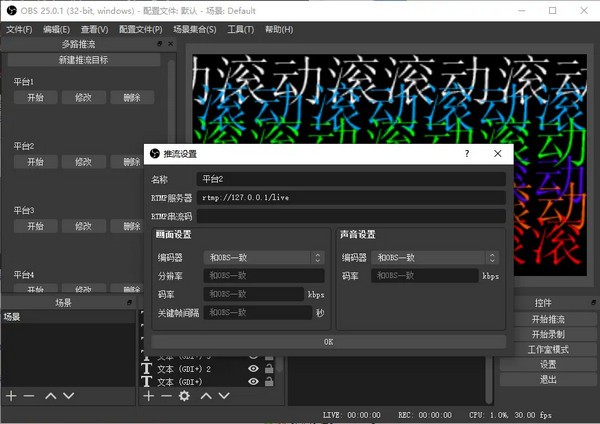Click the help question mark in 推流设置 dialog

point(466,154)
